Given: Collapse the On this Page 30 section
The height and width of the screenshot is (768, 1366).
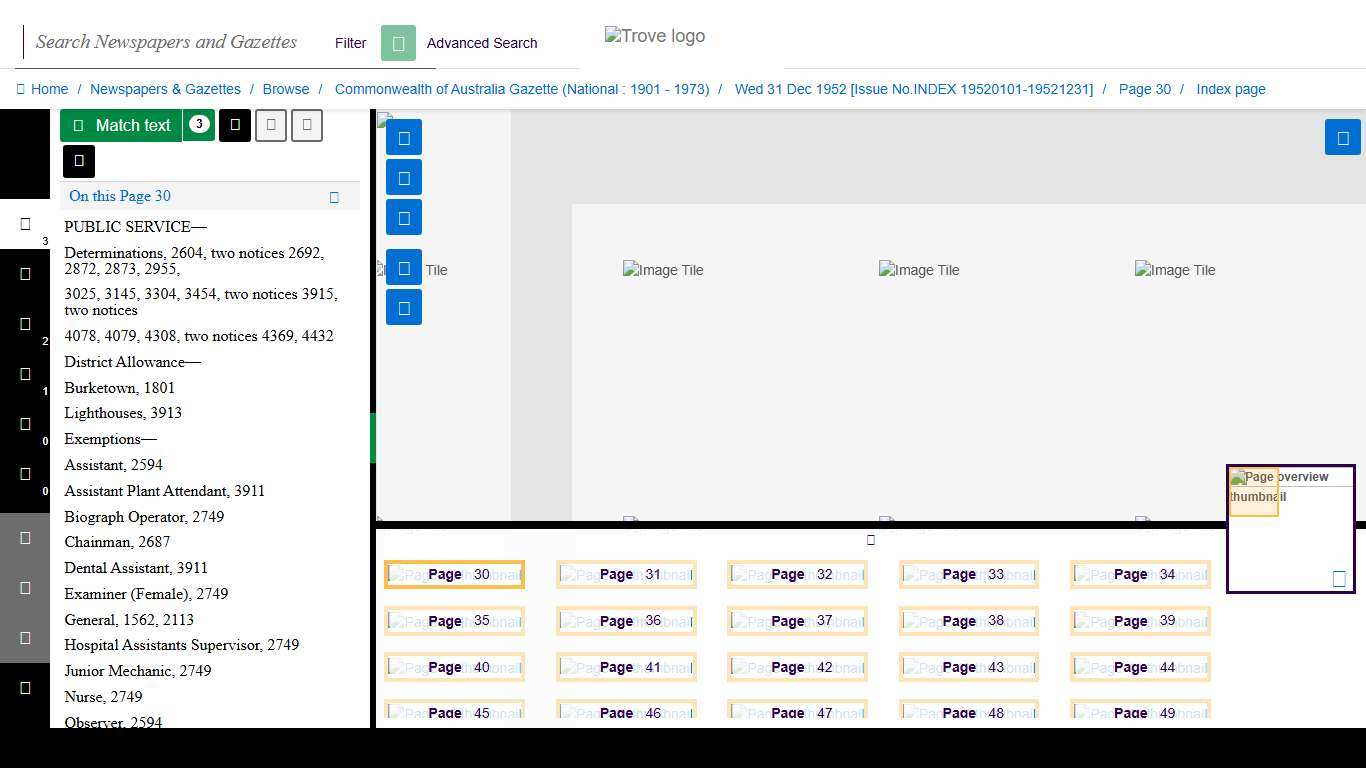Looking at the screenshot, I should 334,197.
